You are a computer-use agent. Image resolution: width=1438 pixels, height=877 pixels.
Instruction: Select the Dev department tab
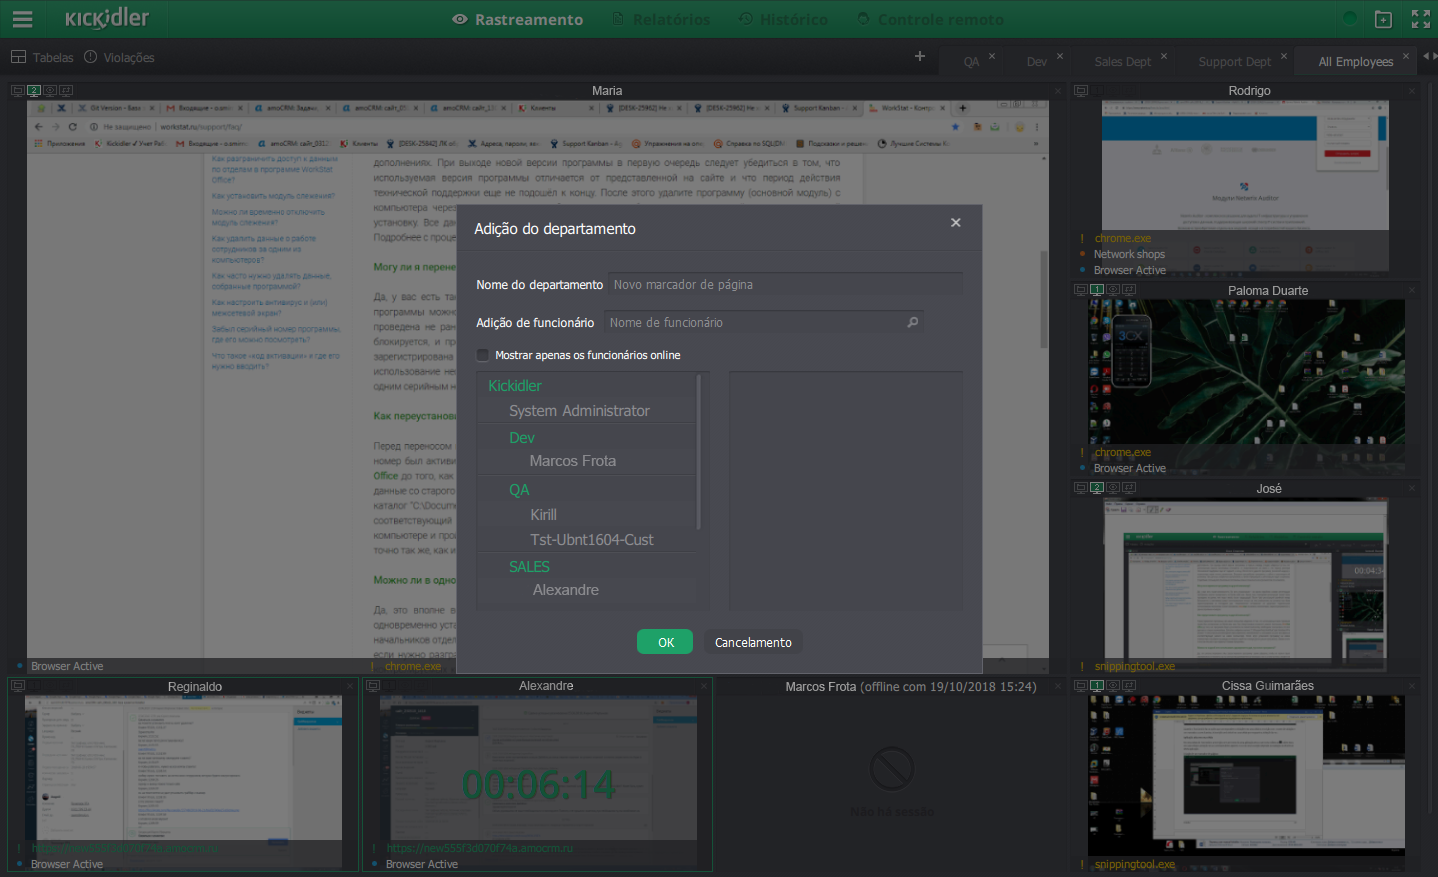pyautogui.click(x=1037, y=61)
